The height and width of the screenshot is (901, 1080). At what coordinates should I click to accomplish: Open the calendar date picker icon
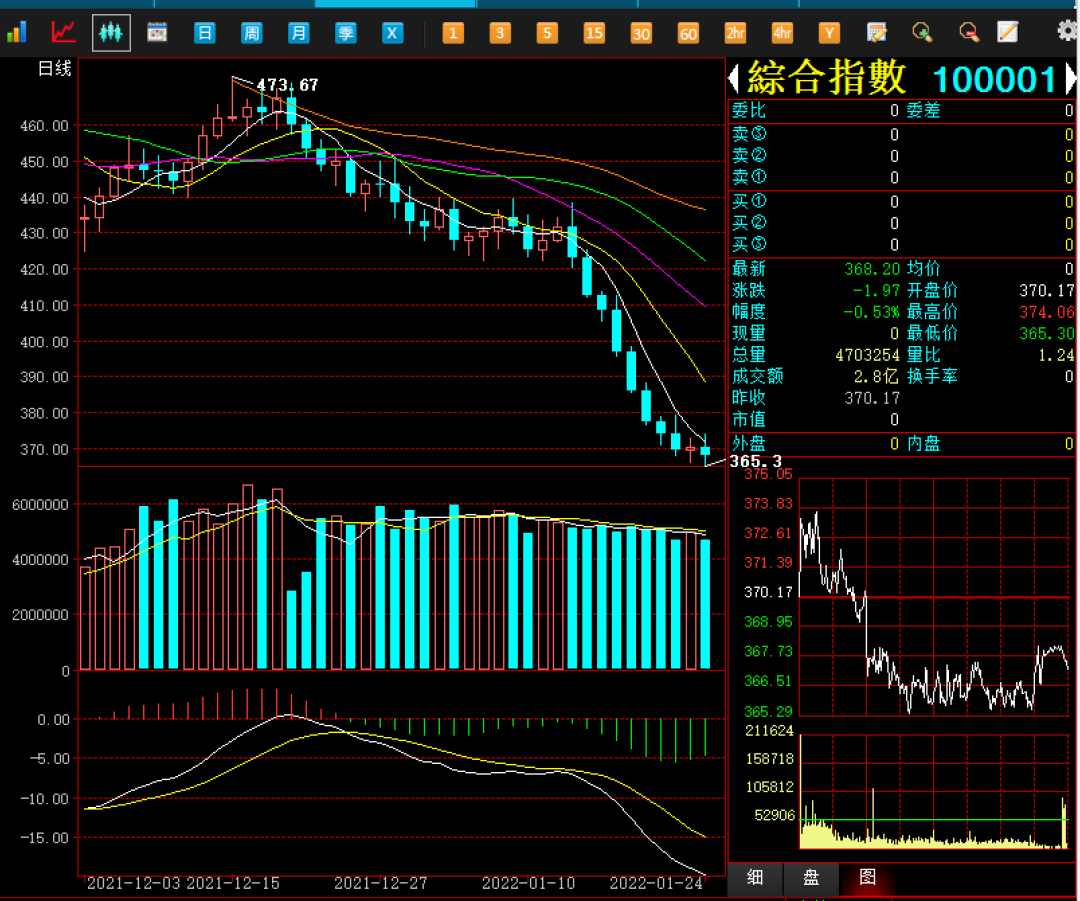158,32
